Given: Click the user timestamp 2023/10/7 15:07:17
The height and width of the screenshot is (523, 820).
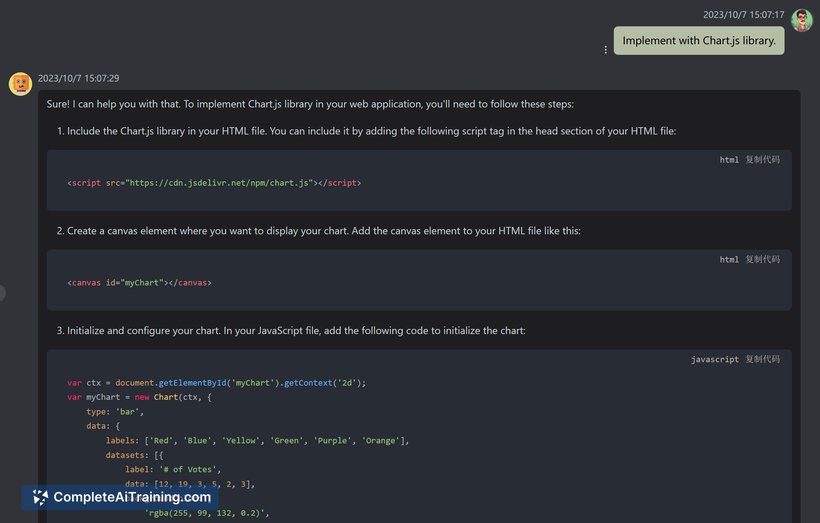Looking at the screenshot, I should coord(743,15).
